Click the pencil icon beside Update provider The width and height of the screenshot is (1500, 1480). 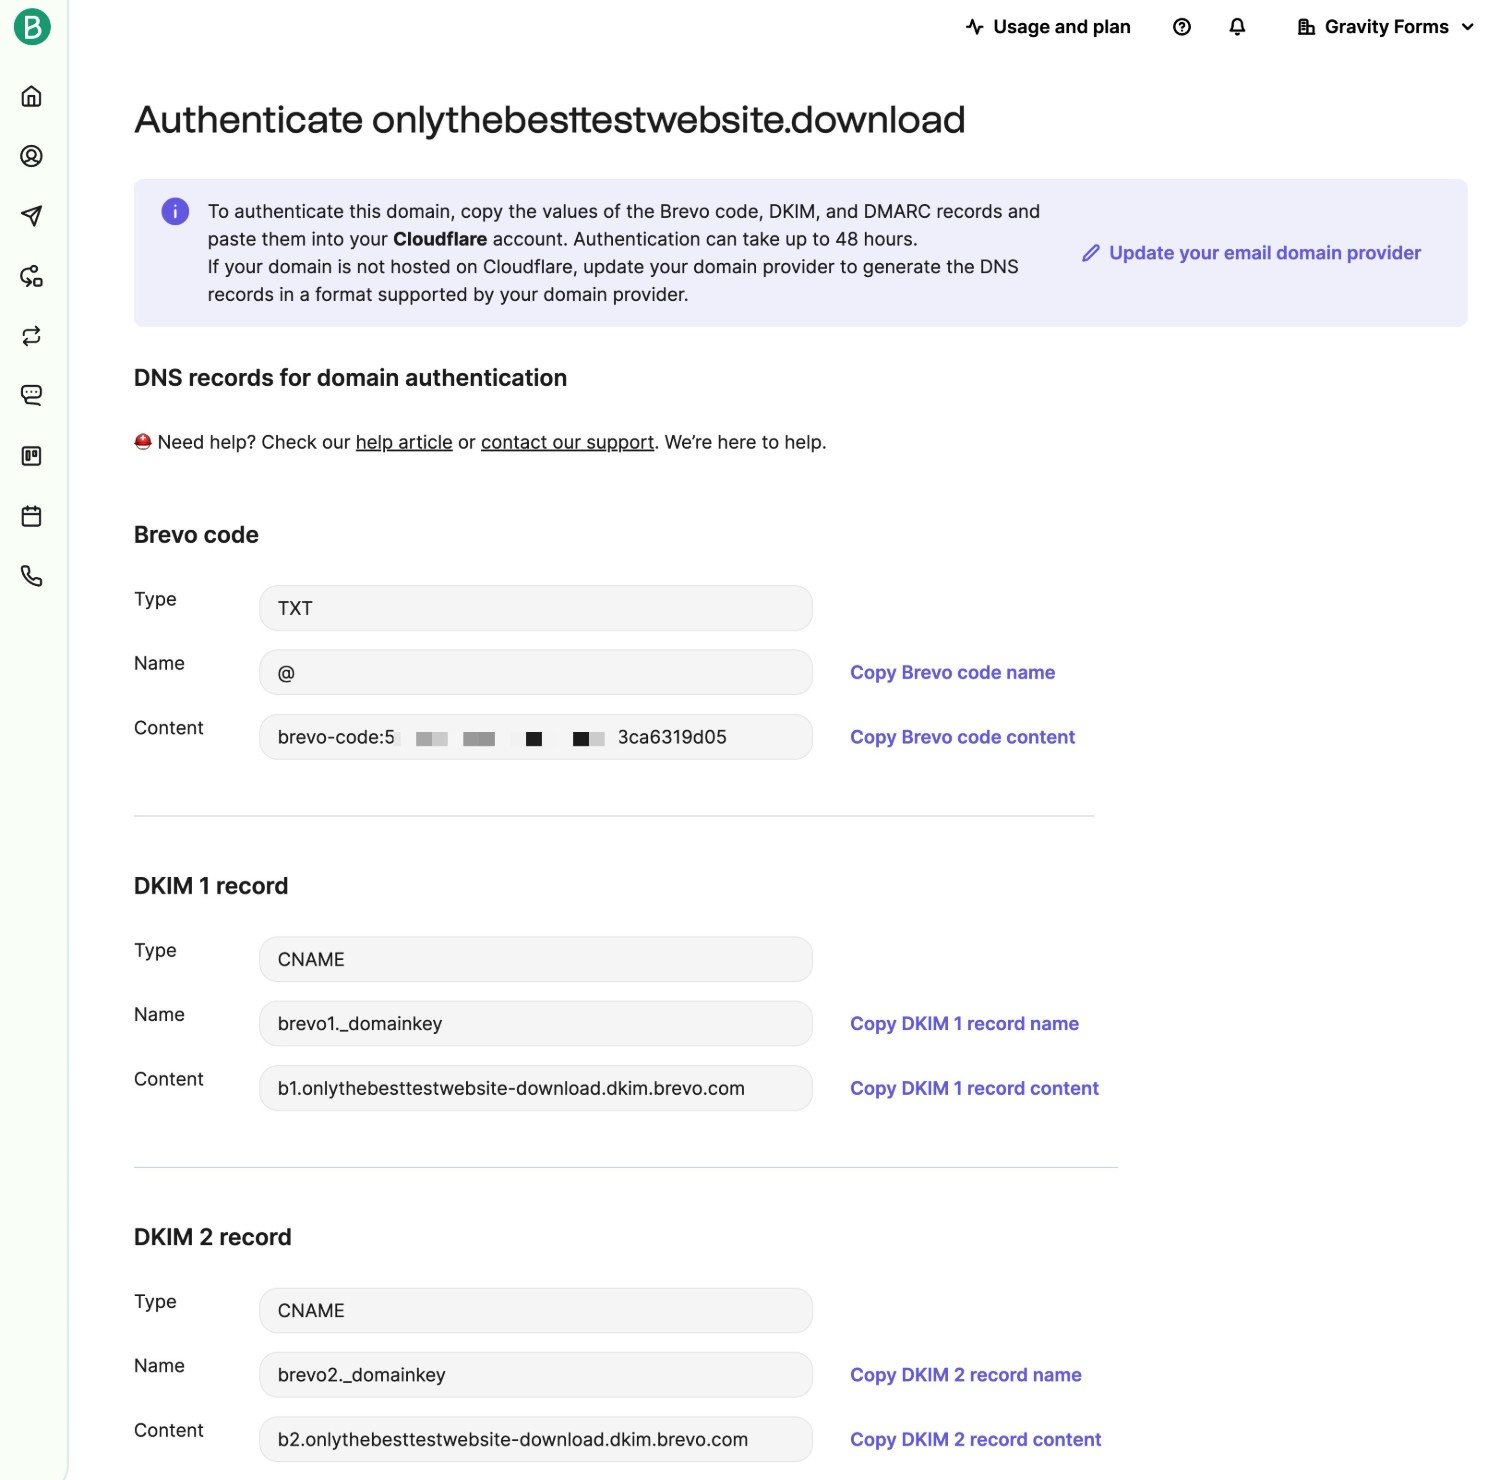tap(1091, 253)
